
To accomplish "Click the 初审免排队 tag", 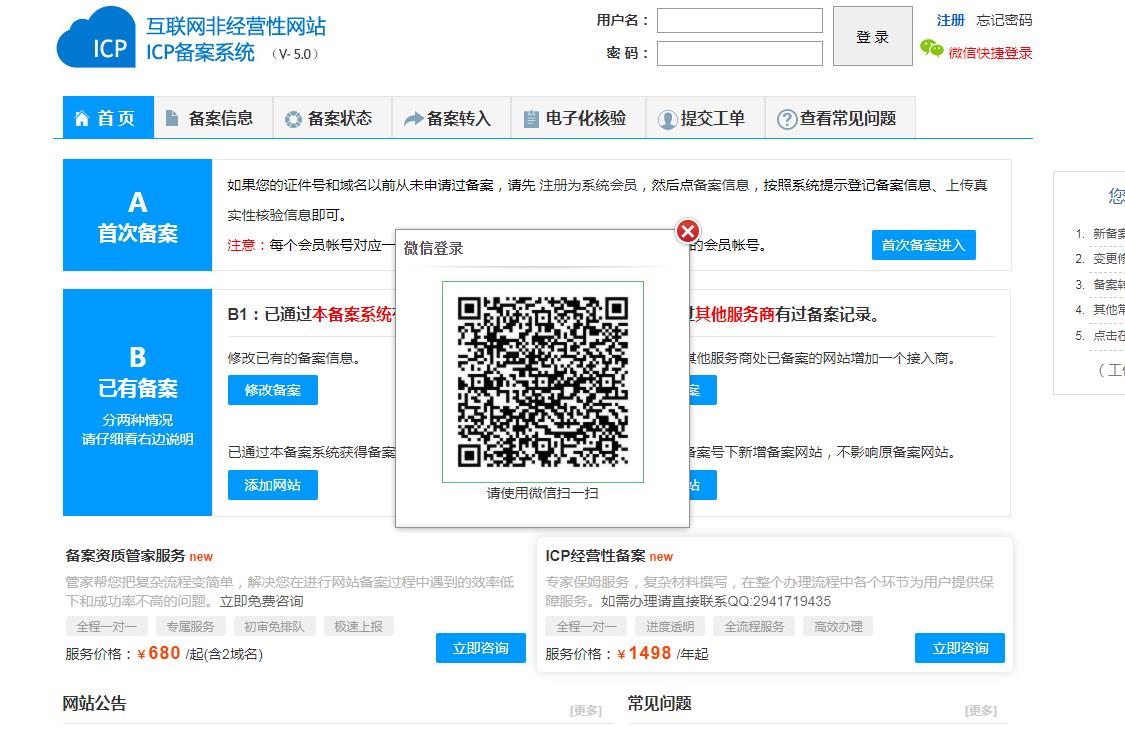I will tap(274, 626).
